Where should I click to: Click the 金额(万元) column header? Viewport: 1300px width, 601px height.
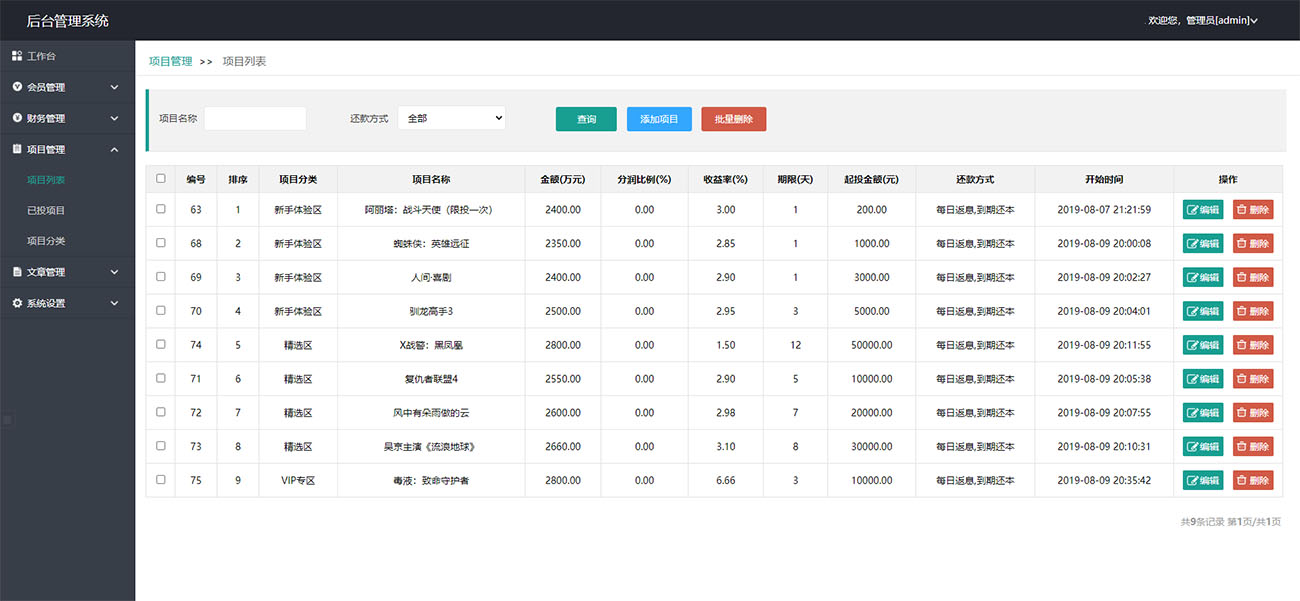click(562, 179)
